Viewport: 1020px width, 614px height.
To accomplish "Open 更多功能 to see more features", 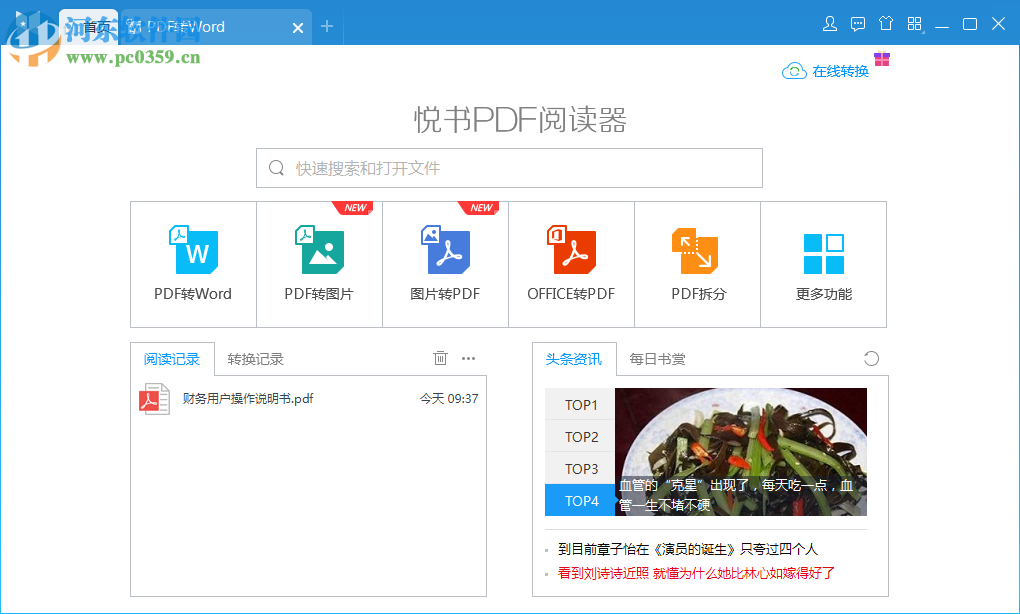I will tap(822, 264).
